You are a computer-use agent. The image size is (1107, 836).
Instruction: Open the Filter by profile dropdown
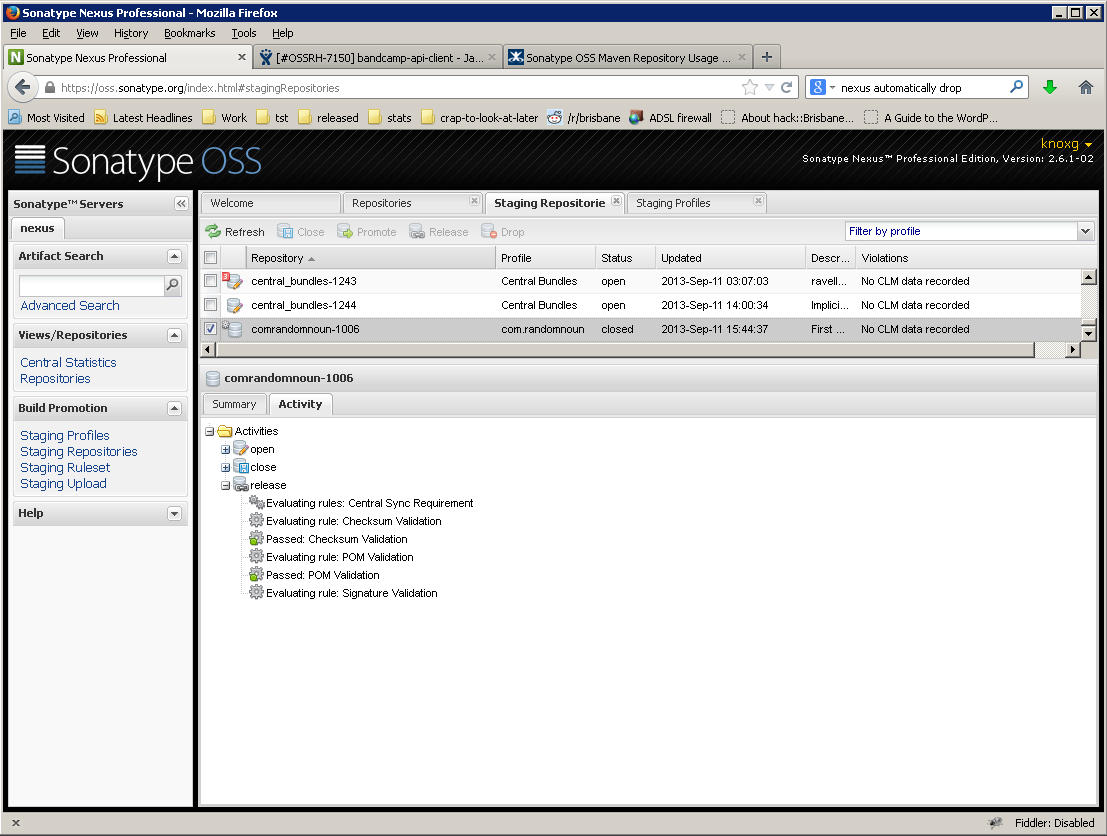tap(1086, 231)
